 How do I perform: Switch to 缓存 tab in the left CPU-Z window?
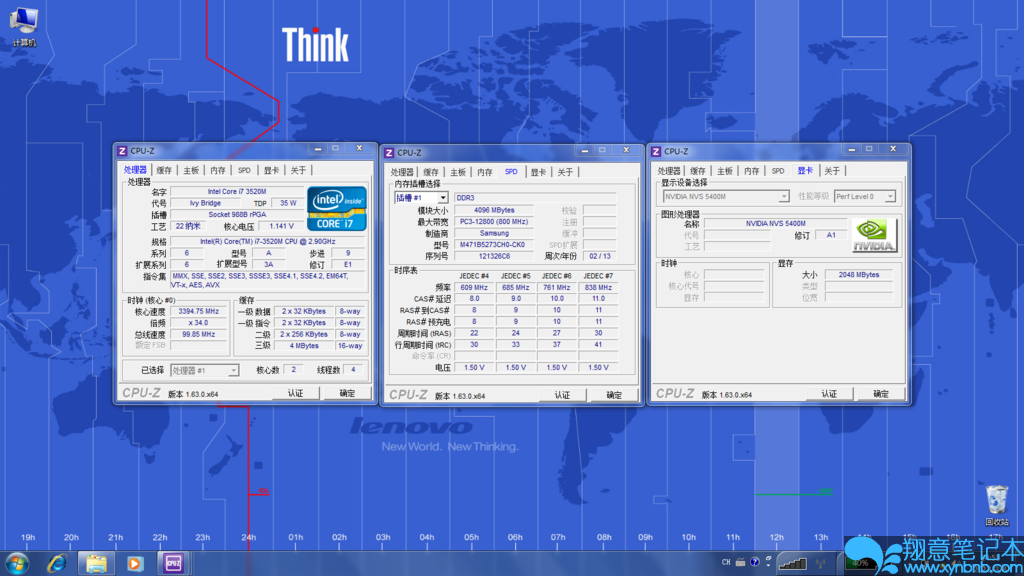click(x=164, y=171)
